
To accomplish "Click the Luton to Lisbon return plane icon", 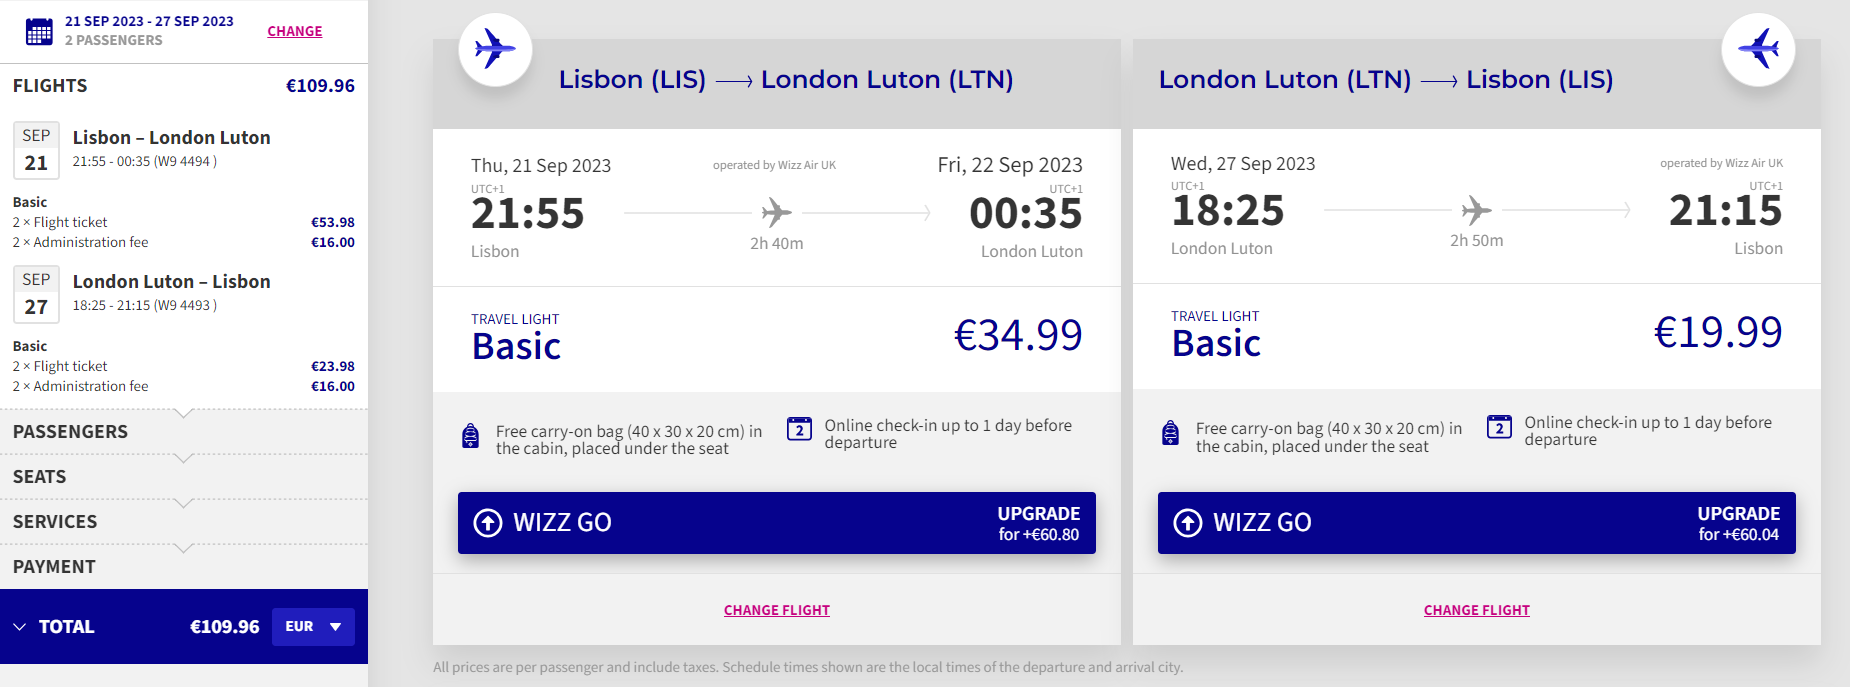I will (x=1758, y=49).
